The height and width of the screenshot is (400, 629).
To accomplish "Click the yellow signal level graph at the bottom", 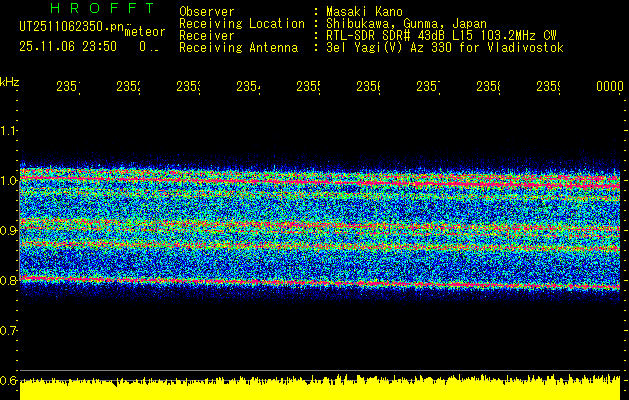I will click(320, 388).
